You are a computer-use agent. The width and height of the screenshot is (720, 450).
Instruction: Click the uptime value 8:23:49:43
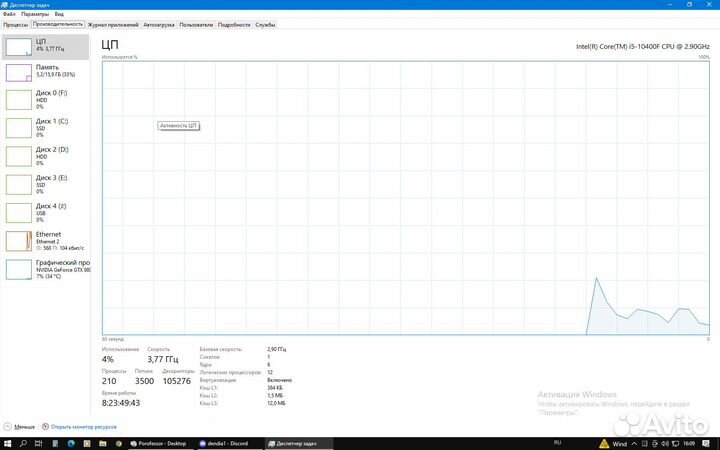[x=121, y=403]
